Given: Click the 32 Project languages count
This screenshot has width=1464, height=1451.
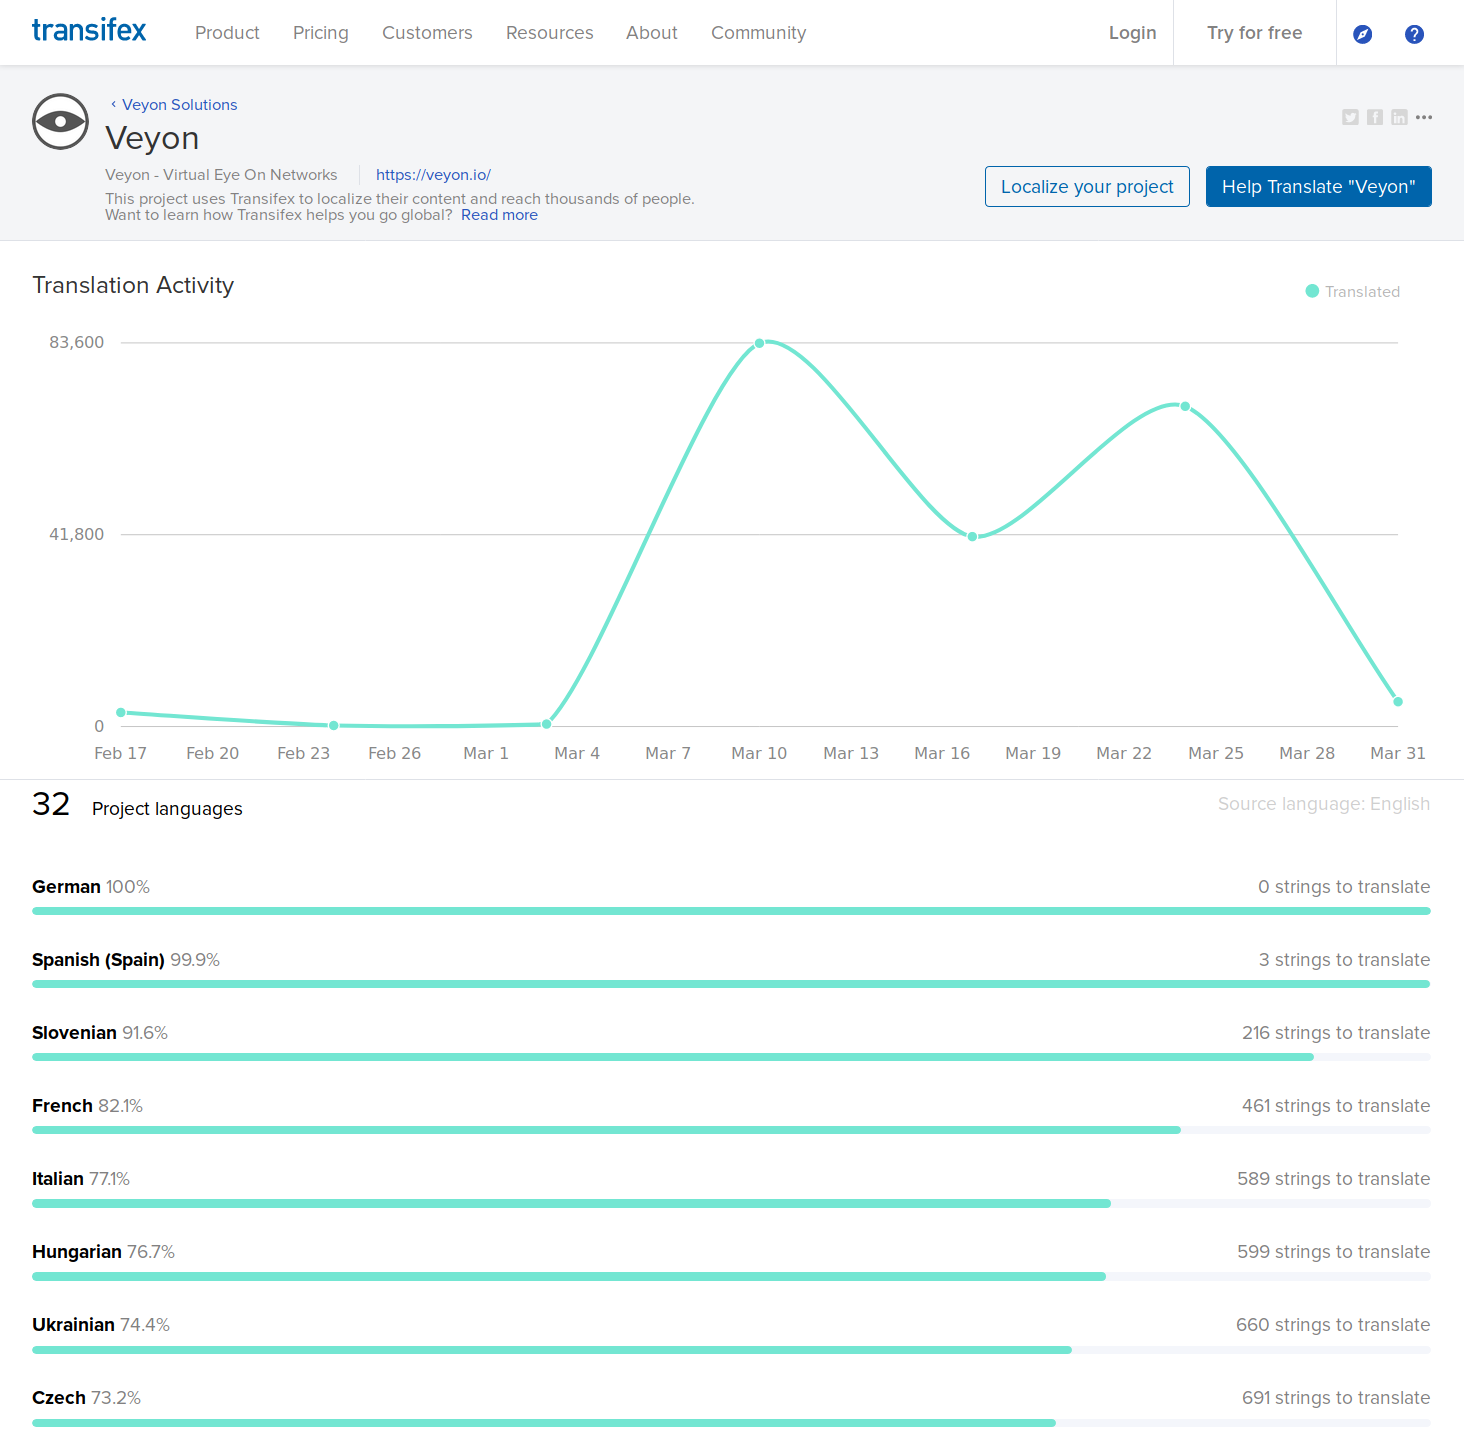Looking at the screenshot, I should pyautogui.click(x=137, y=805).
